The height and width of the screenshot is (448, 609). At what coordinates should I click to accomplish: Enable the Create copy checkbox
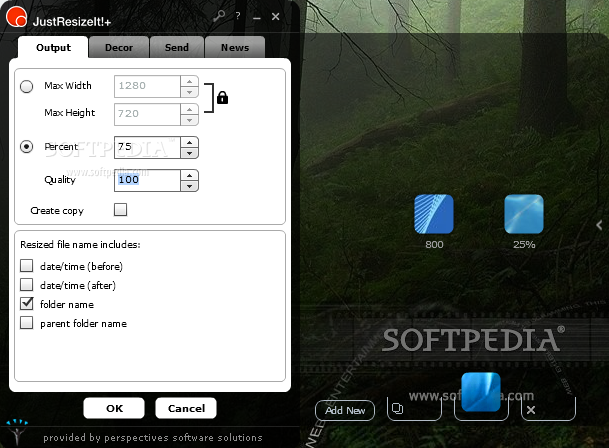pos(120,209)
